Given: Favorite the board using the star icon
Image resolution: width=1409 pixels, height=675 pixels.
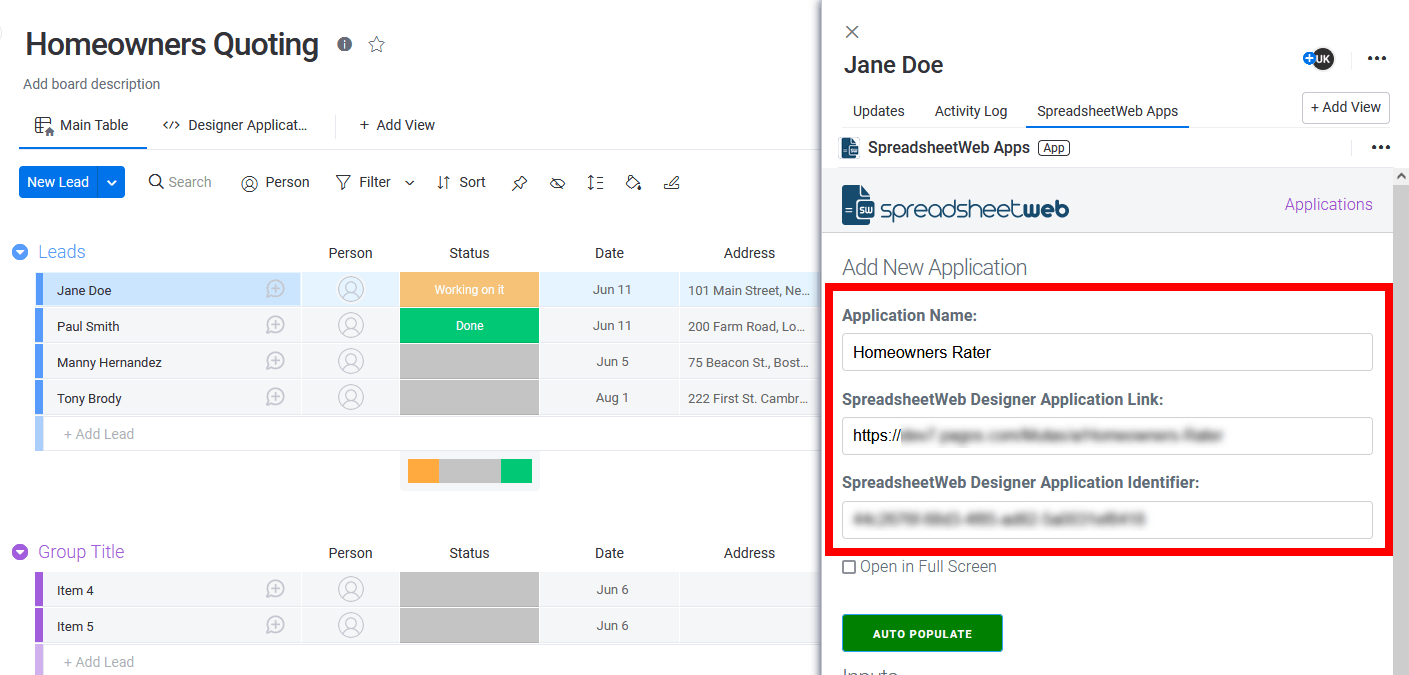Looking at the screenshot, I should tap(376, 44).
